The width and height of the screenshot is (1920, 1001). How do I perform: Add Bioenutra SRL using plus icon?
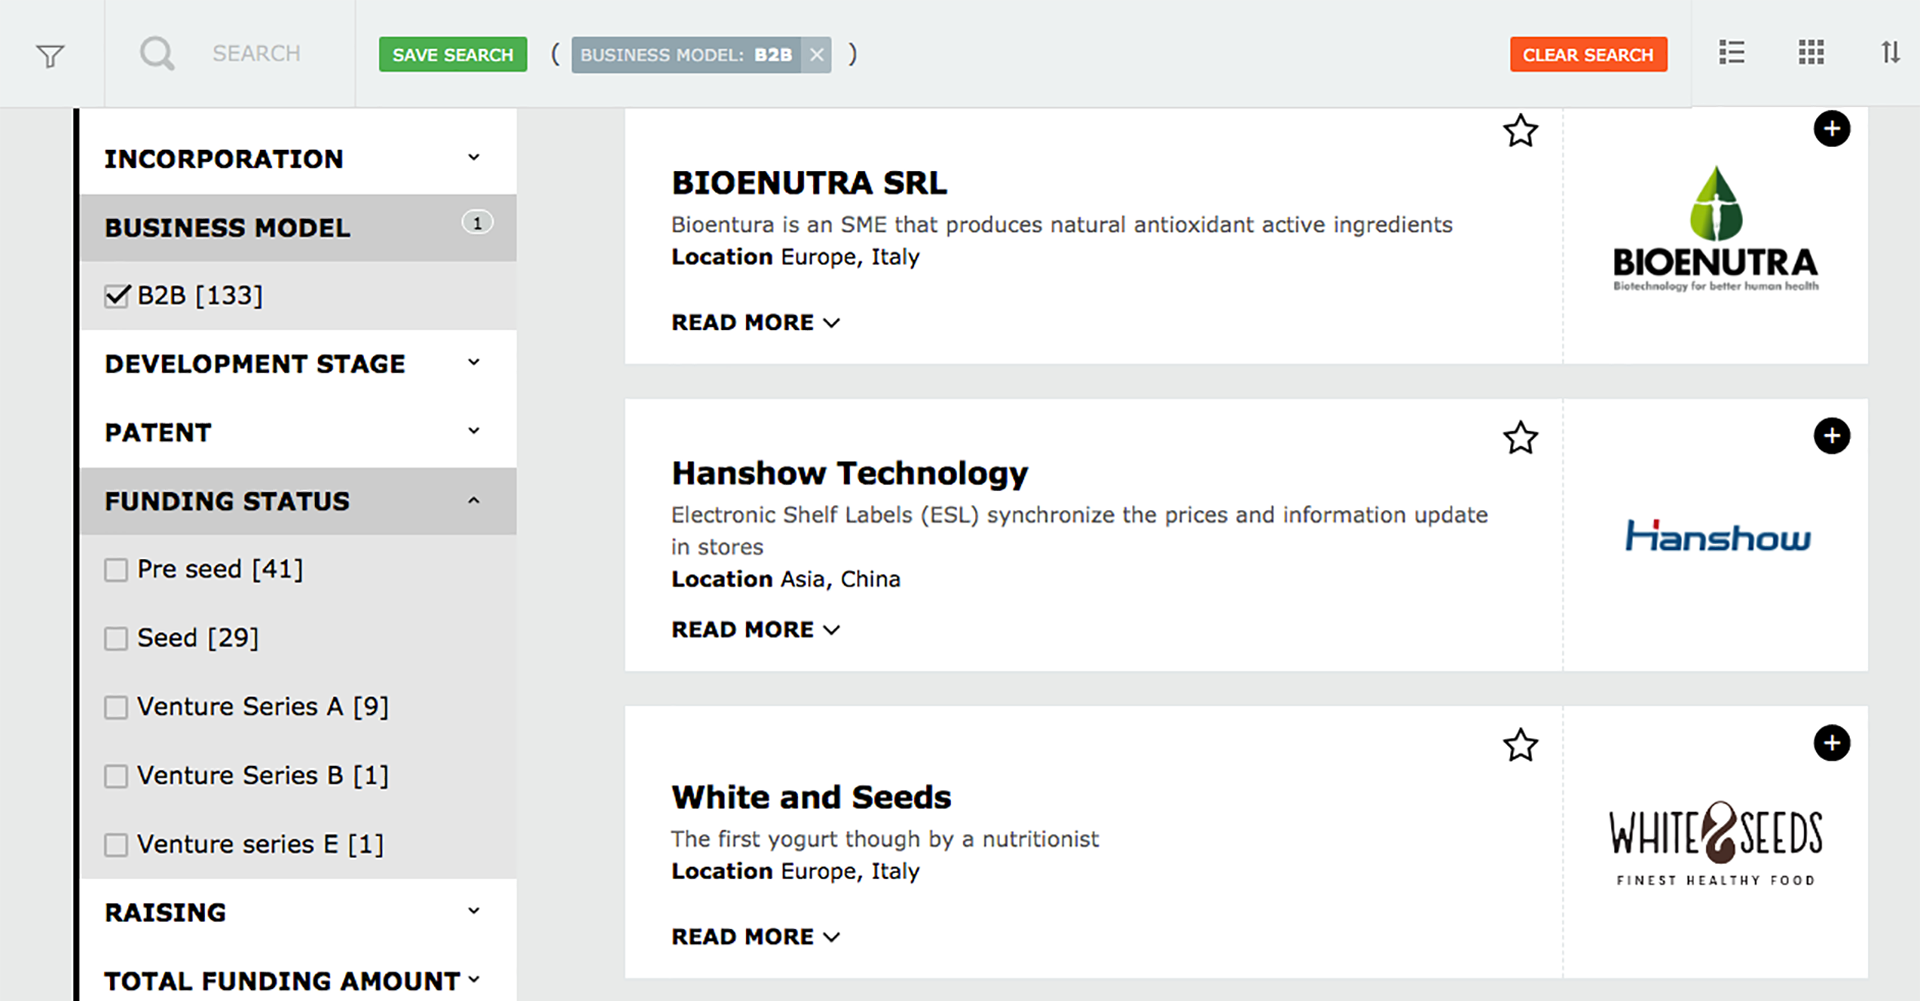(1832, 128)
